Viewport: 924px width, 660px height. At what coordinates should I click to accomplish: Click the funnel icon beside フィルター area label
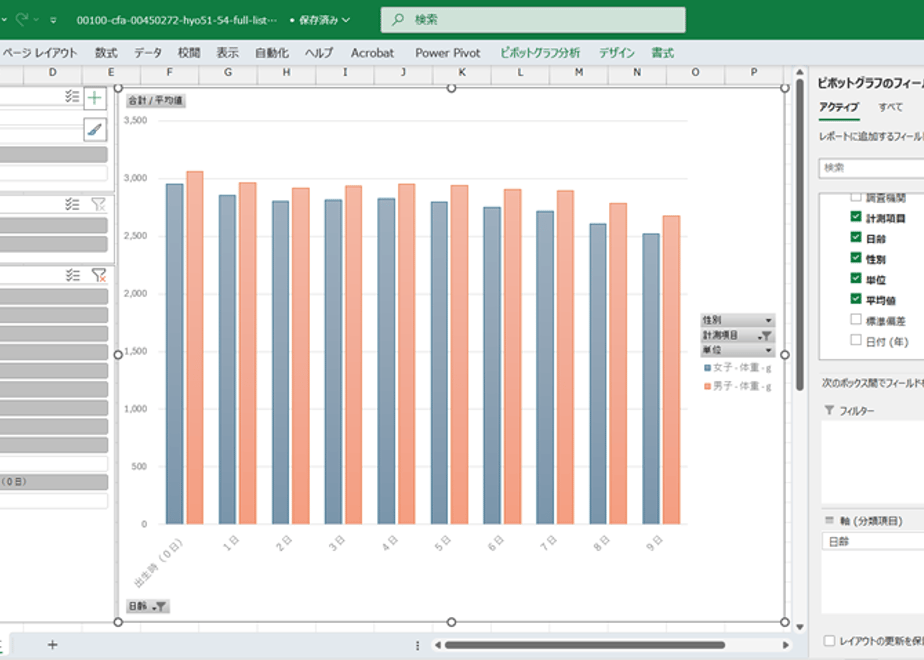[x=829, y=411]
